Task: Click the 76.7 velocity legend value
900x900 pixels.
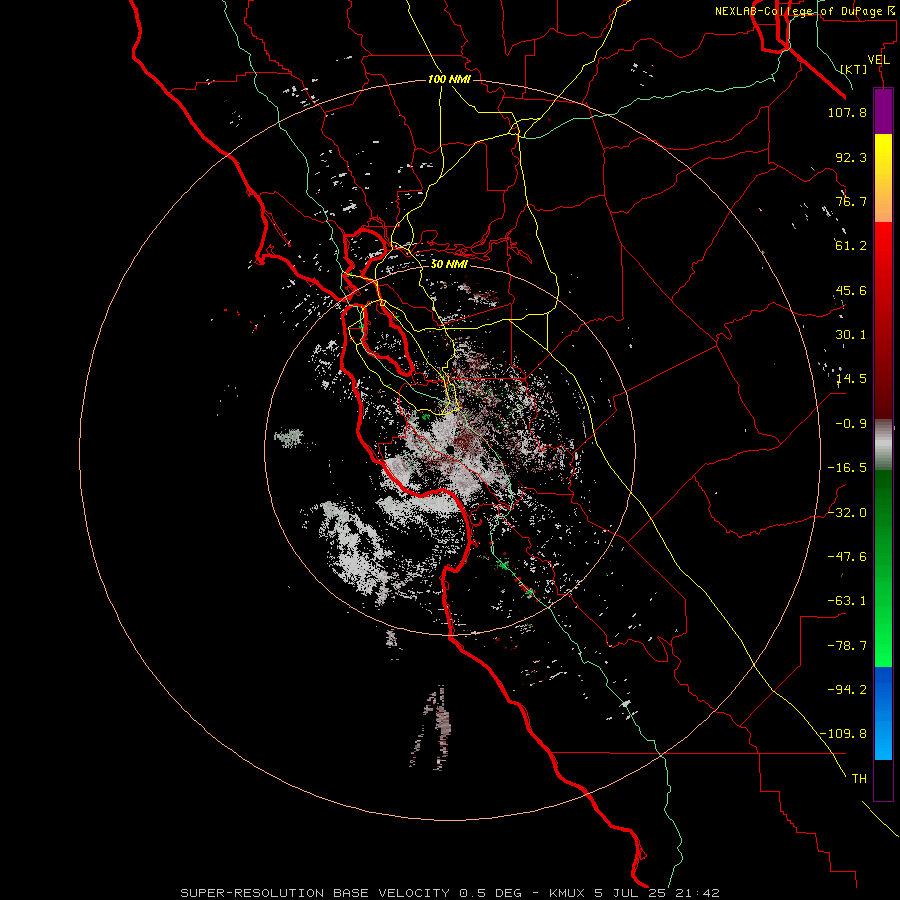Action: (x=851, y=201)
